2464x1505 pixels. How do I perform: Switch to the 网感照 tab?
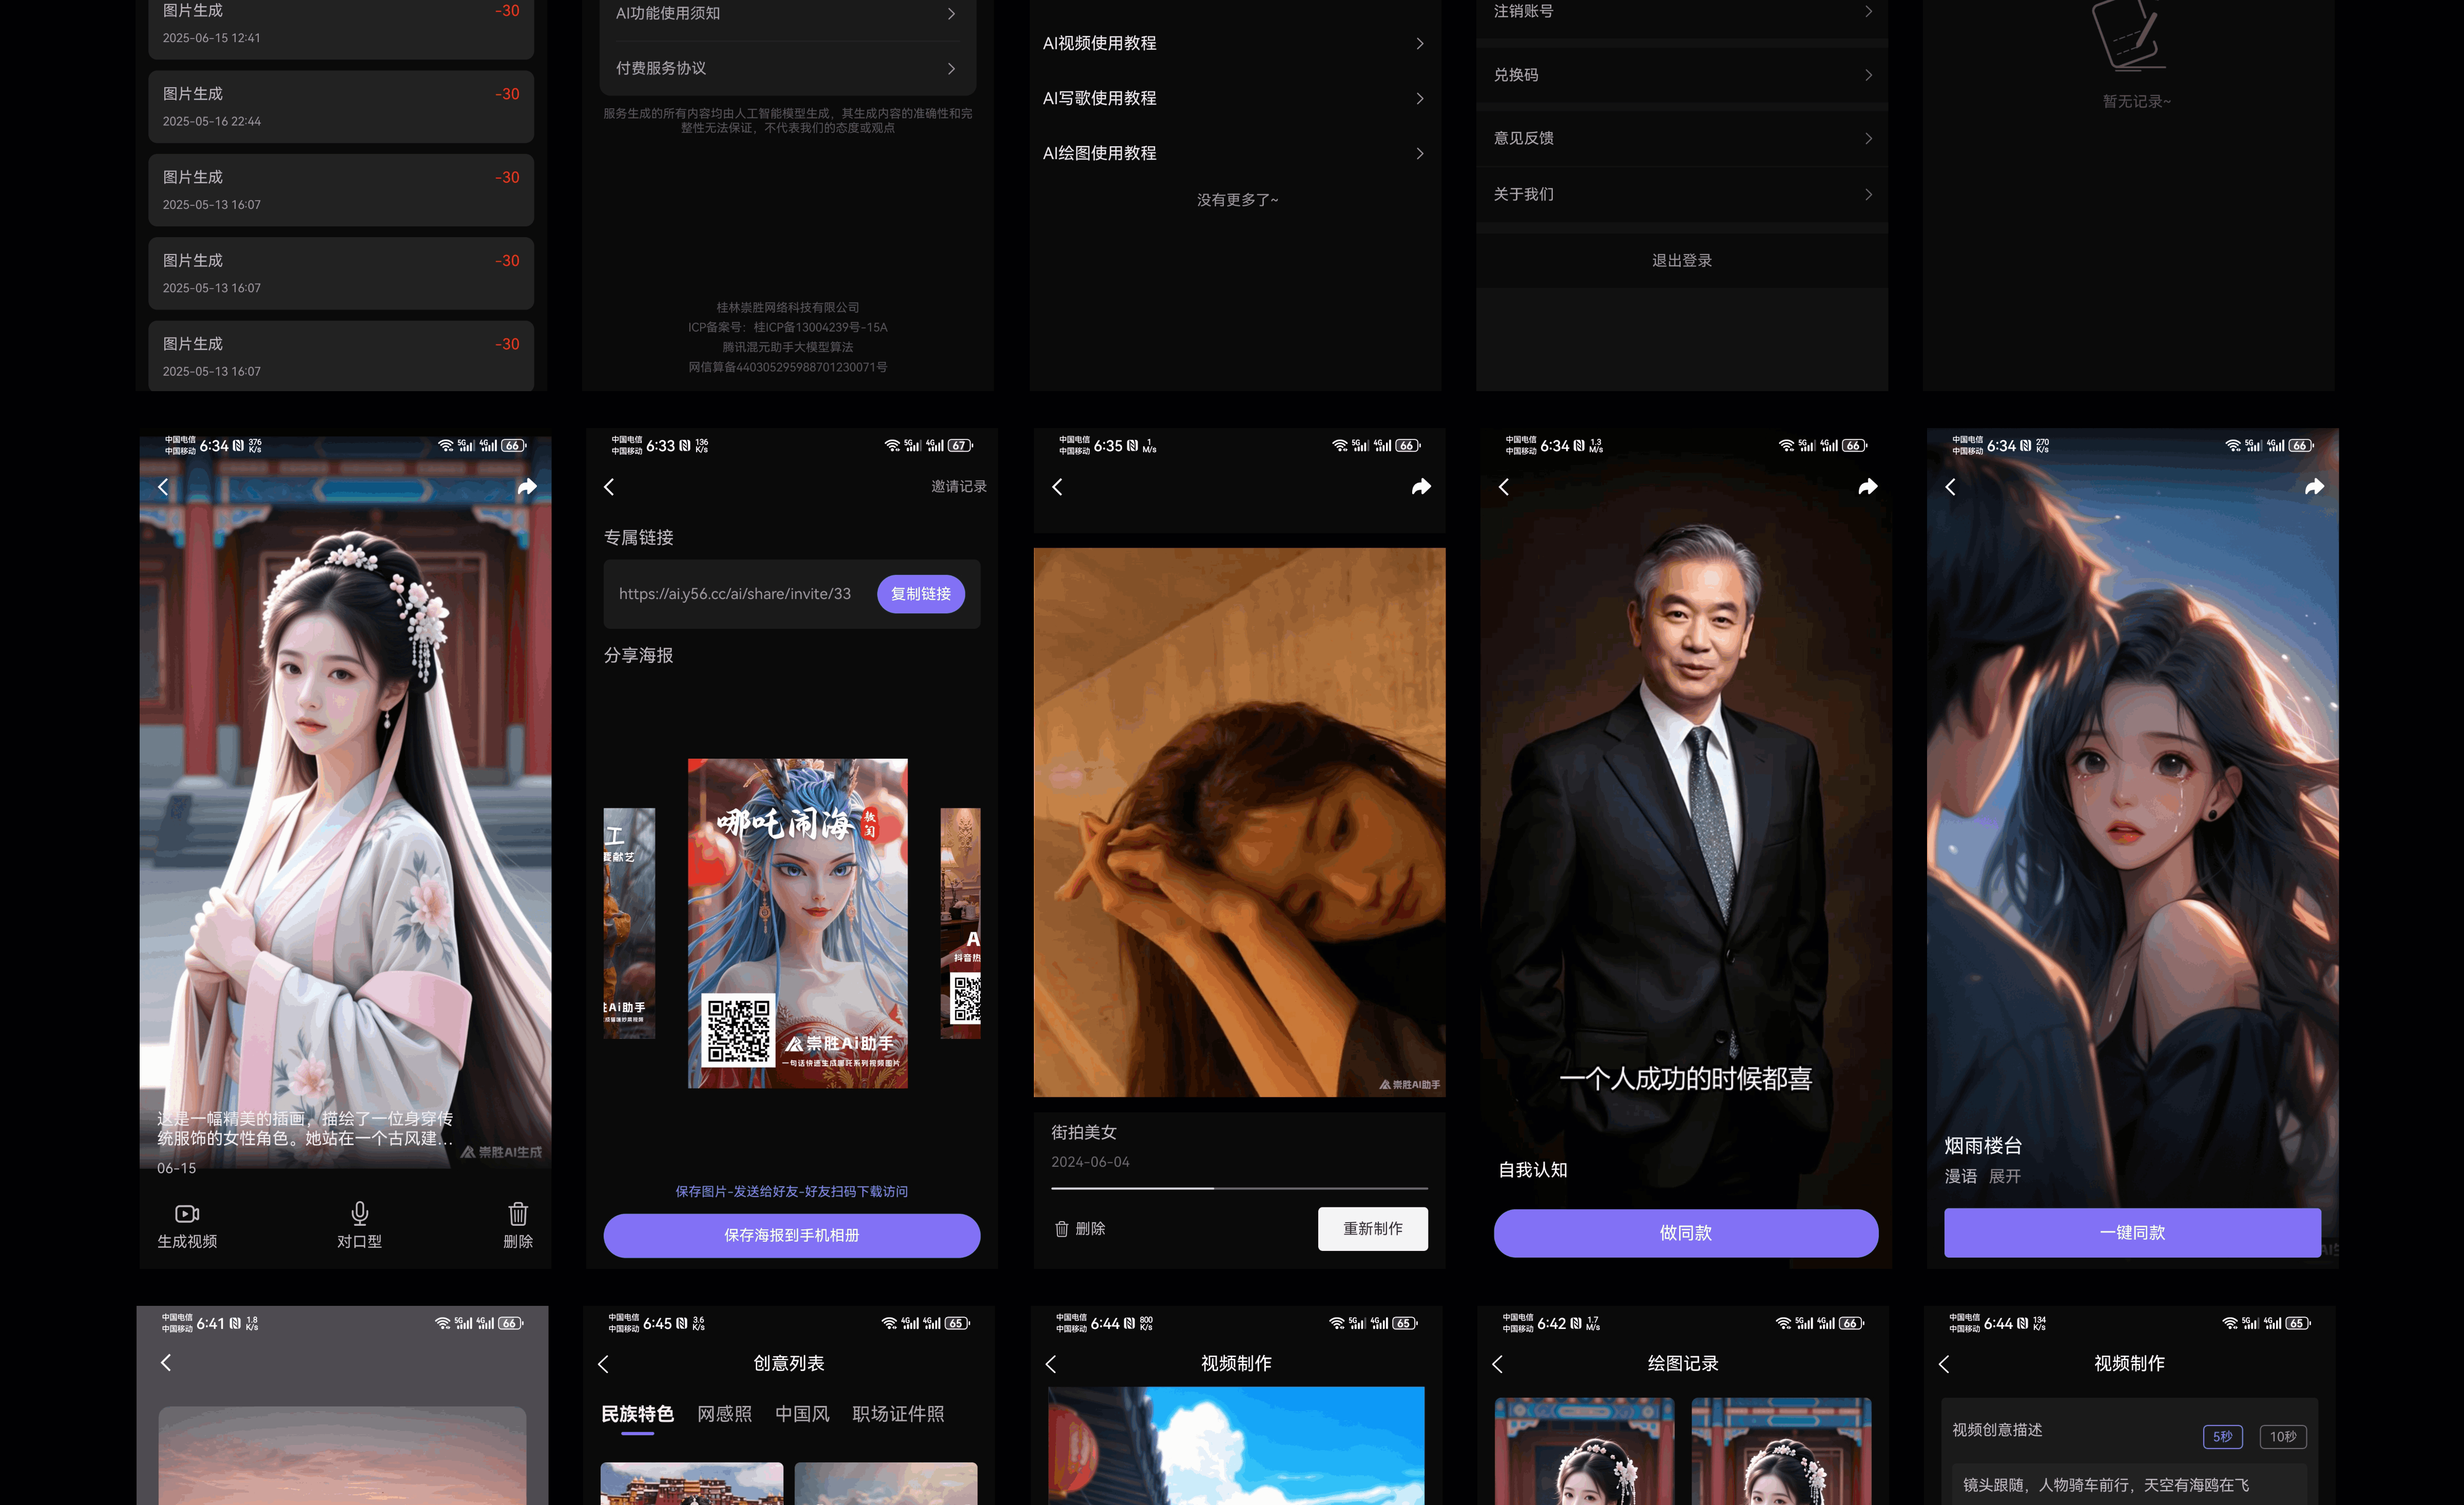coord(724,1414)
